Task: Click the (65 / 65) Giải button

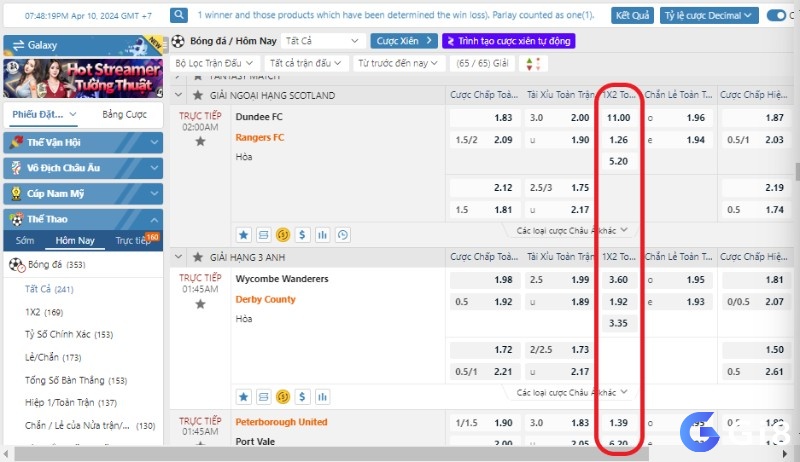Action: [x=482, y=63]
